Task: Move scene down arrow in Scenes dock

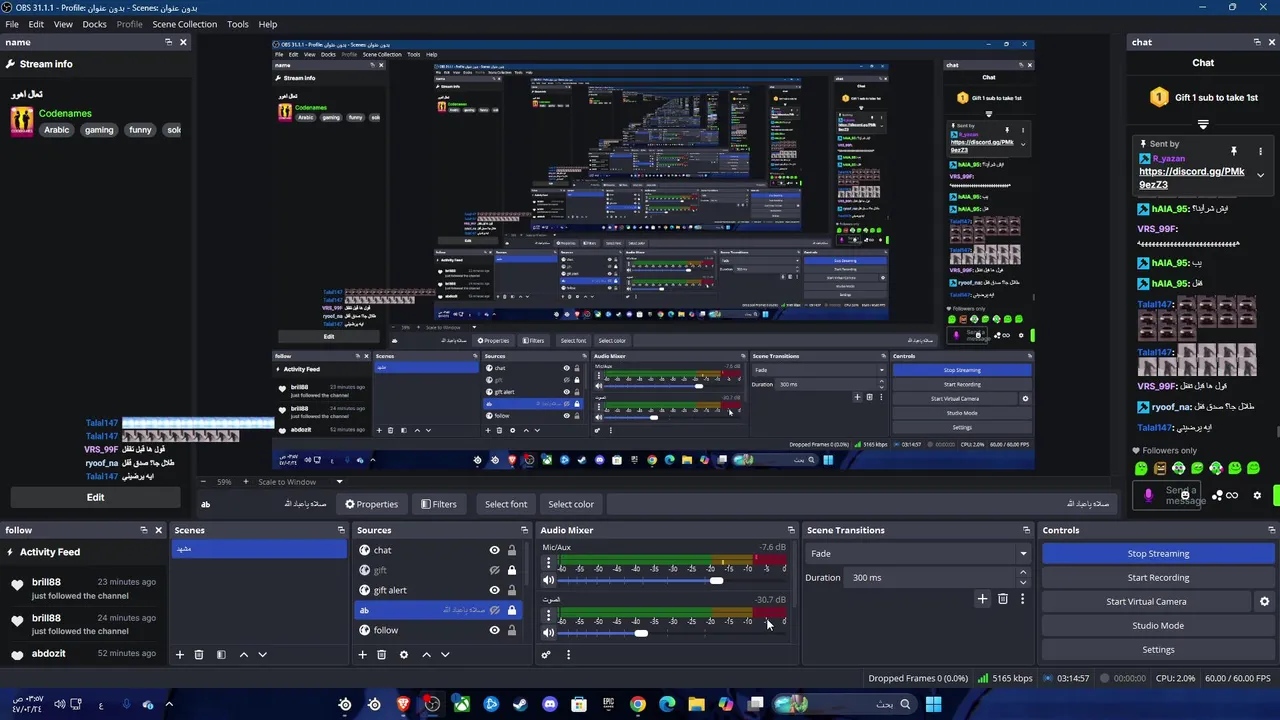Action: [262, 654]
